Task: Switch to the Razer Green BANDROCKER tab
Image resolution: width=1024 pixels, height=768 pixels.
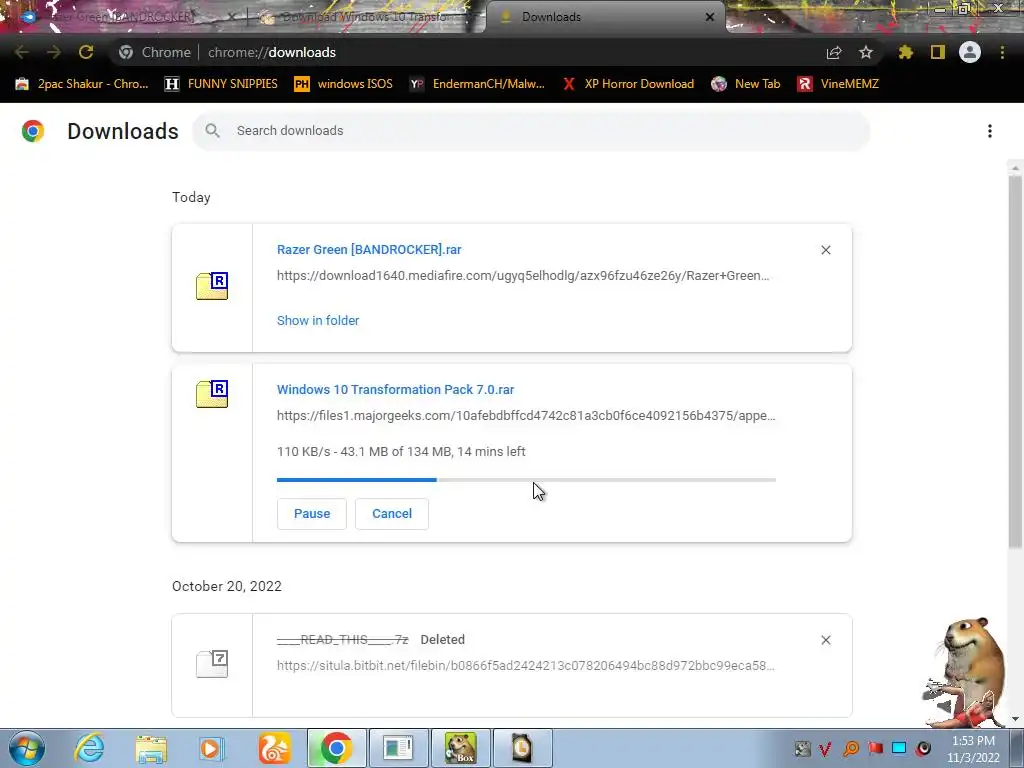Action: 124,17
